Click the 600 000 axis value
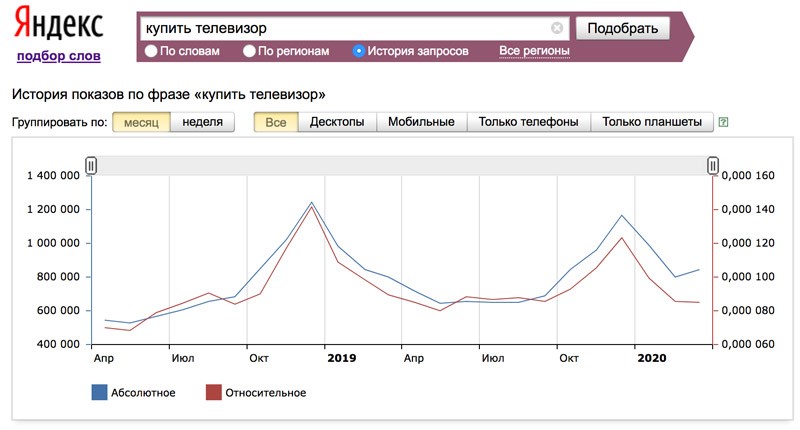Screen dimensions: 800x430 (58, 310)
